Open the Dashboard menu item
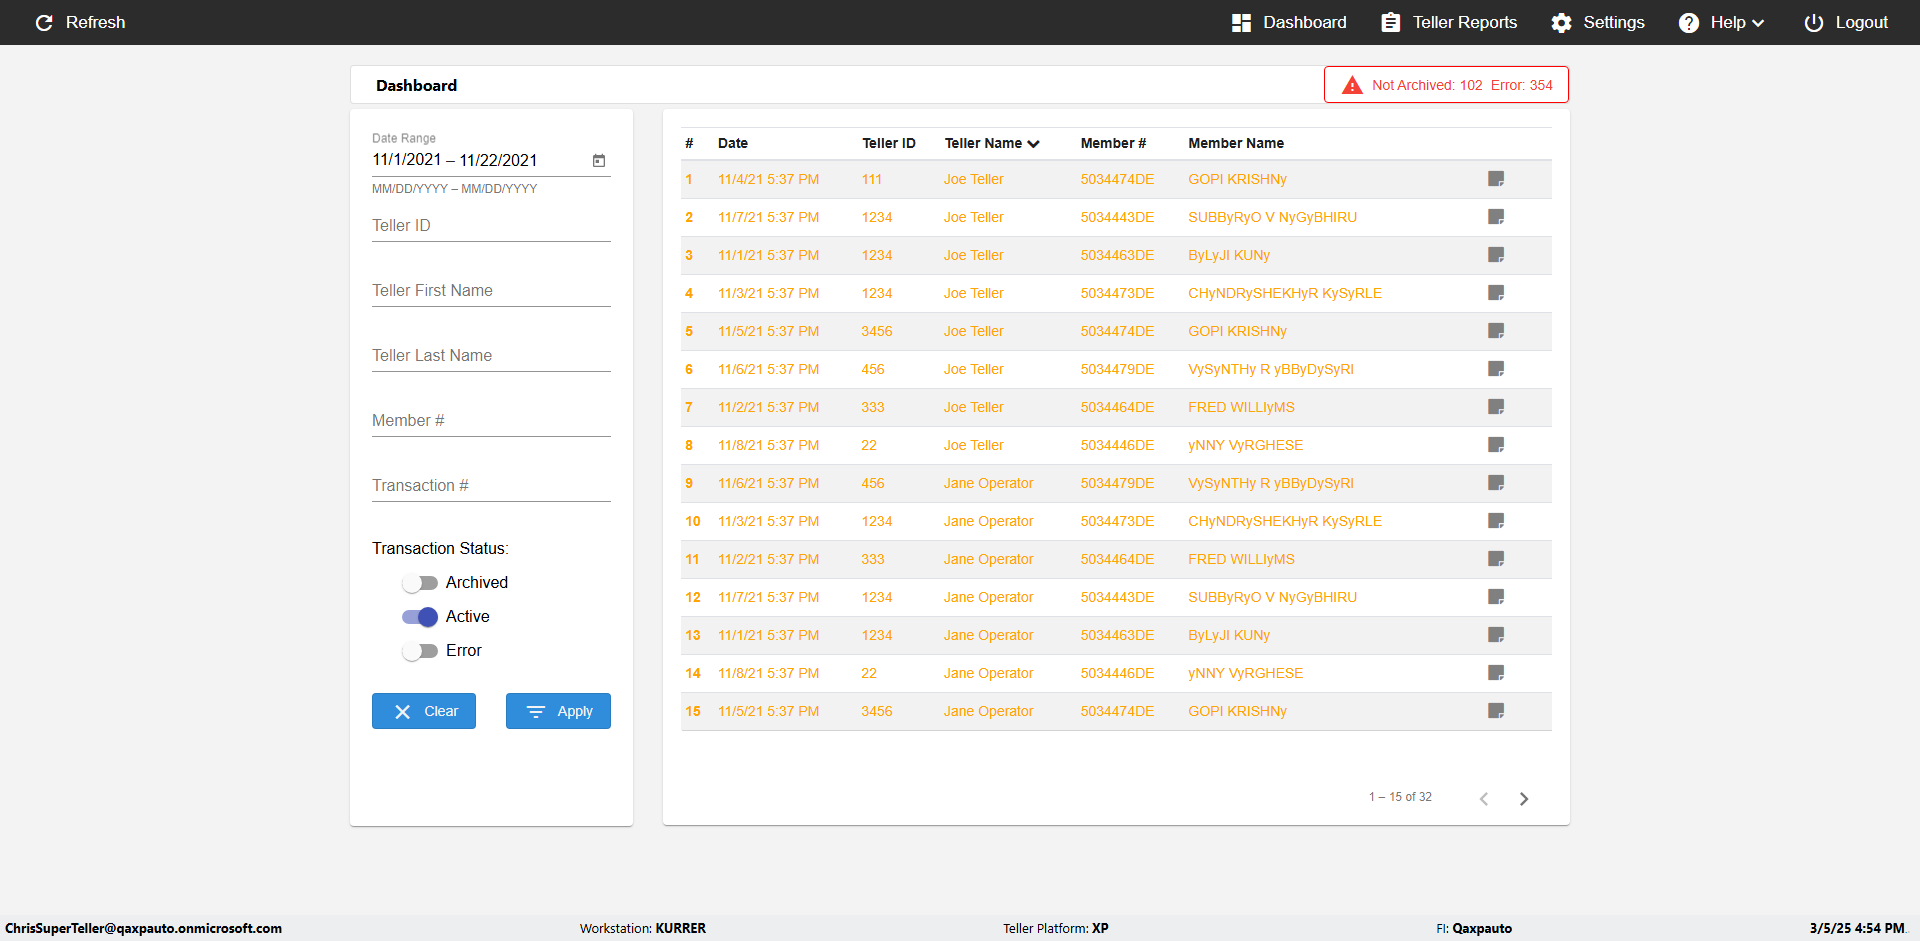1920x941 pixels. [x=1289, y=22]
